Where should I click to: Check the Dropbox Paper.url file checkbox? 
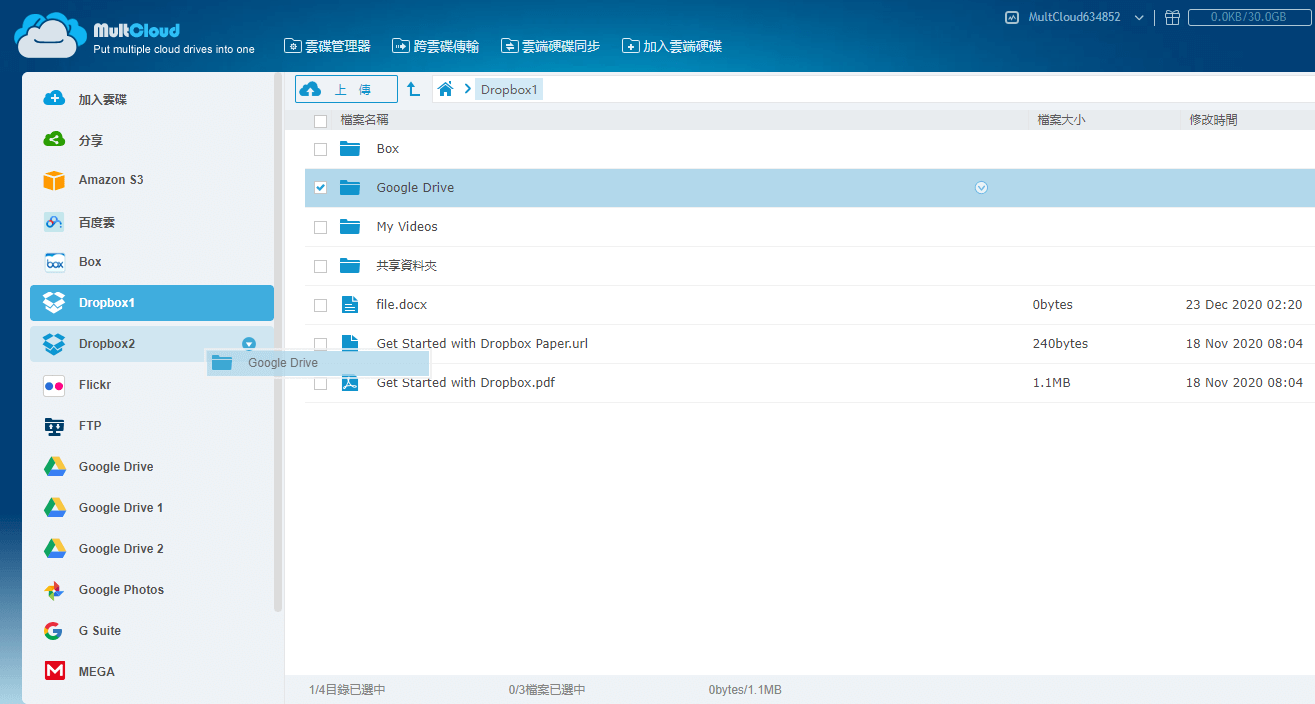click(320, 344)
